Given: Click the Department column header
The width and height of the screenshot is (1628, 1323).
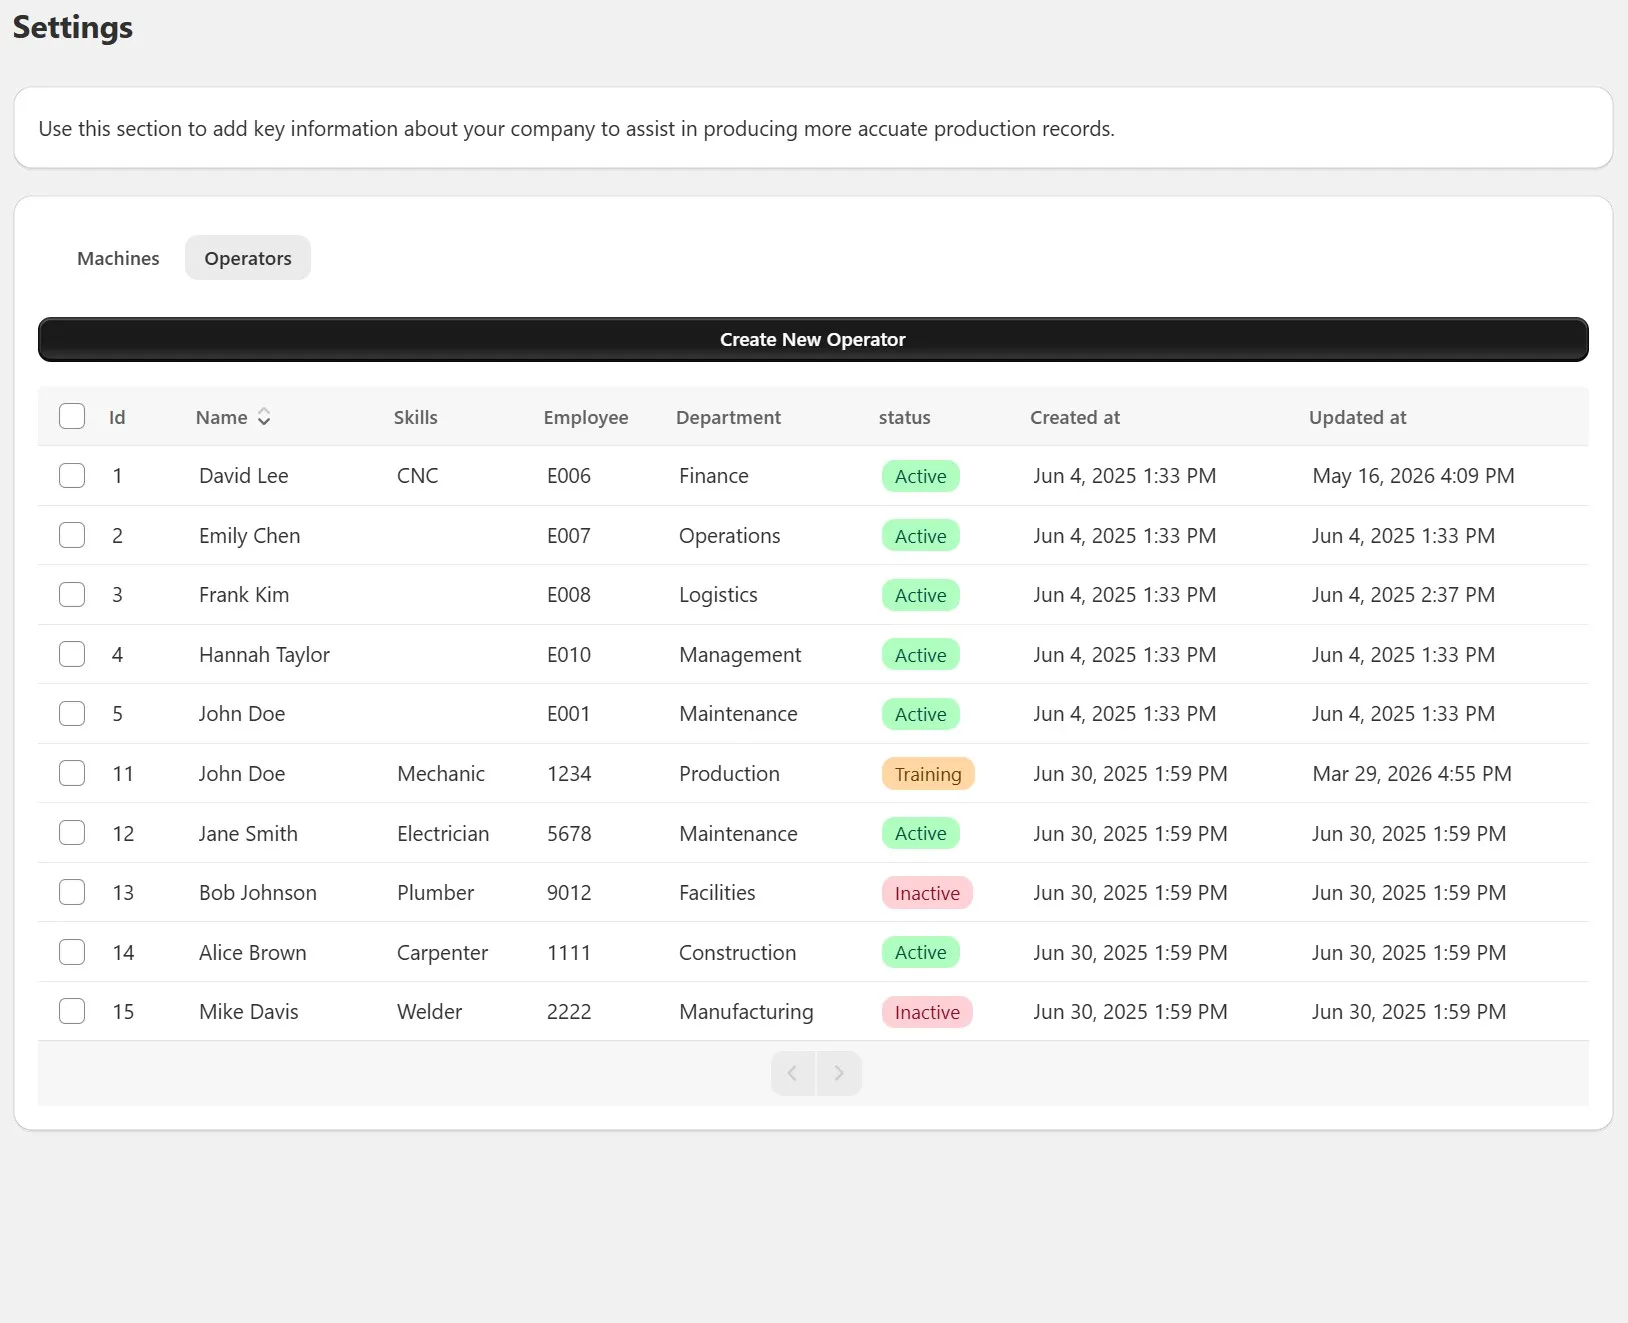Looking at the screenshot, I should click(x=728, y=417).
